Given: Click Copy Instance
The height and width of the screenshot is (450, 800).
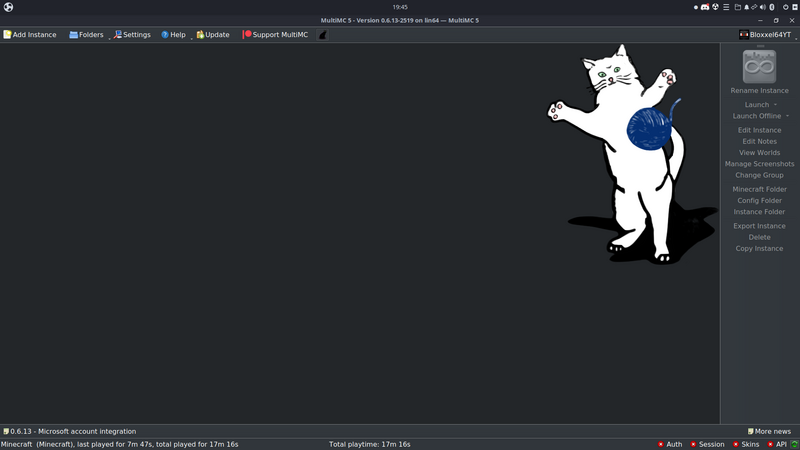Looking at the screenshot, I should click(x=759, y=248).
